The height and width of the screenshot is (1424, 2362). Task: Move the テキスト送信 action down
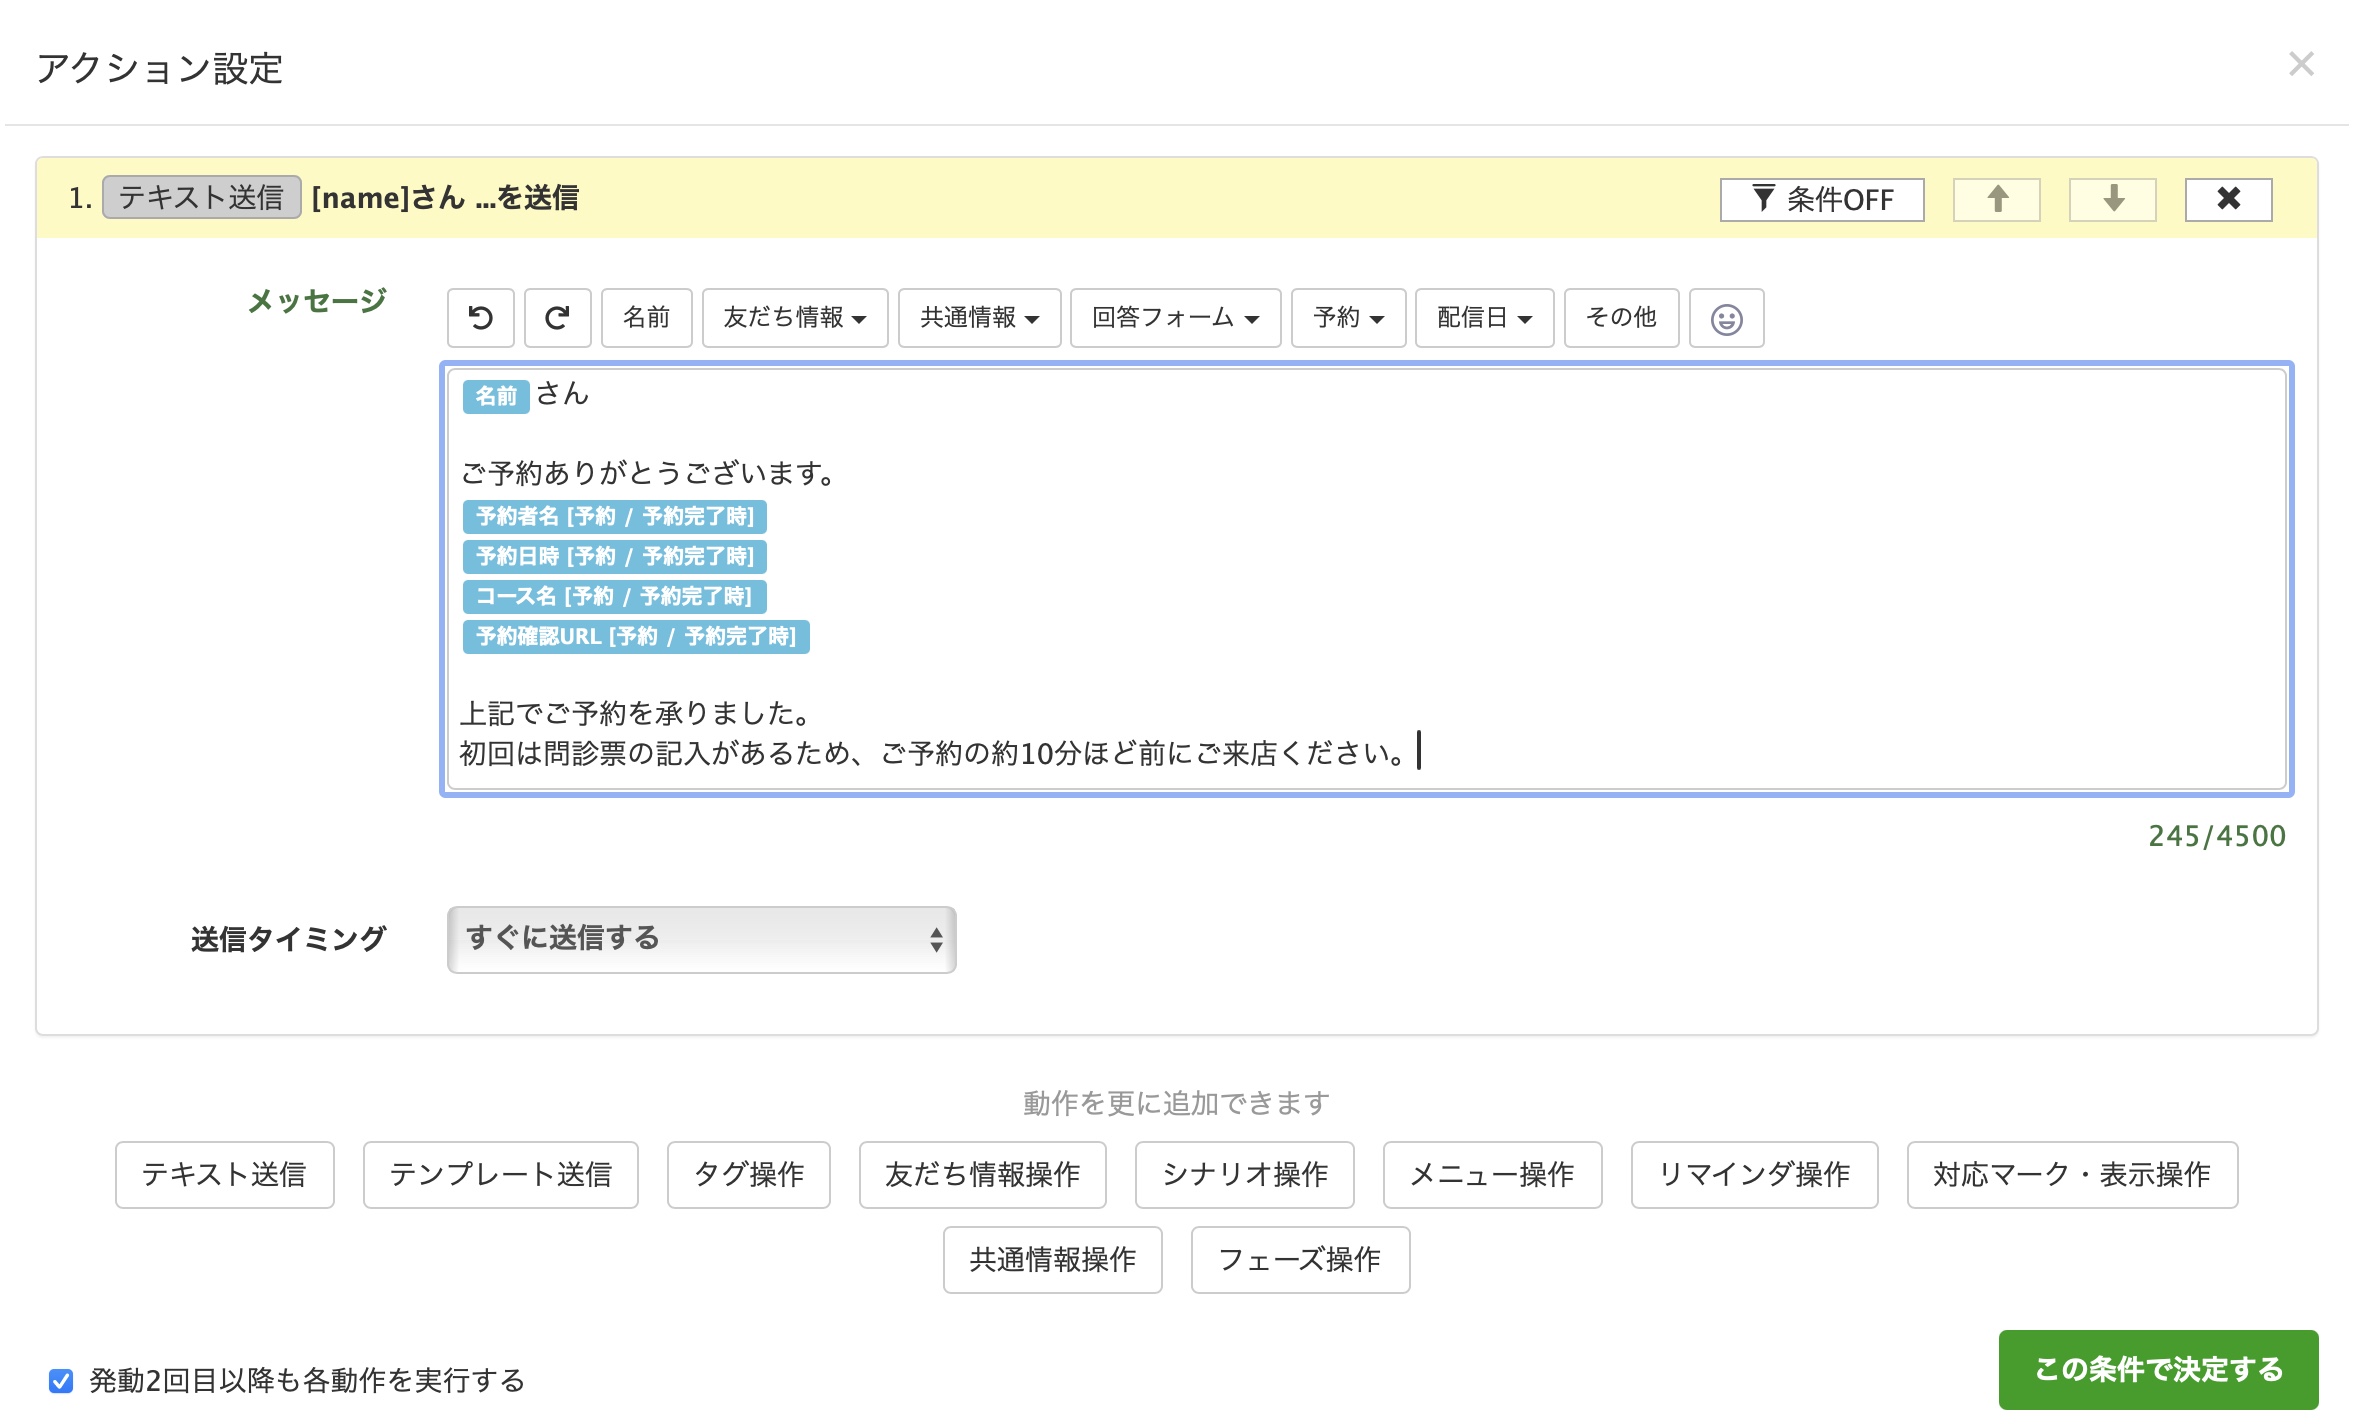[2112, 199]
